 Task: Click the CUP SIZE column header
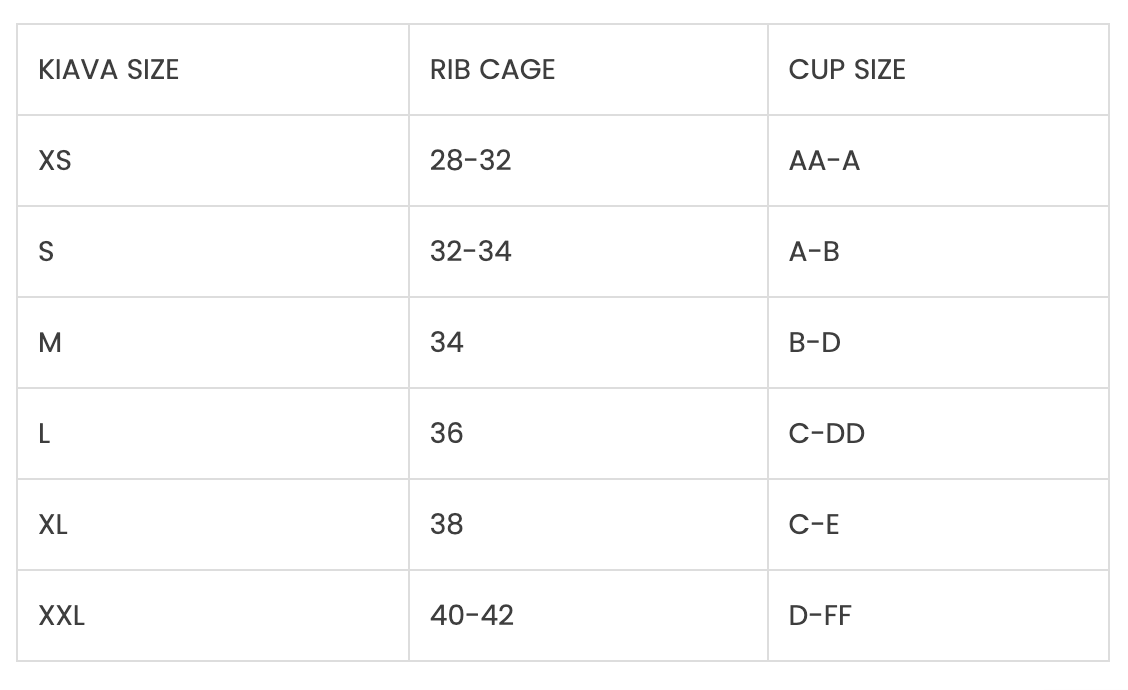click(x=847, y=70)
